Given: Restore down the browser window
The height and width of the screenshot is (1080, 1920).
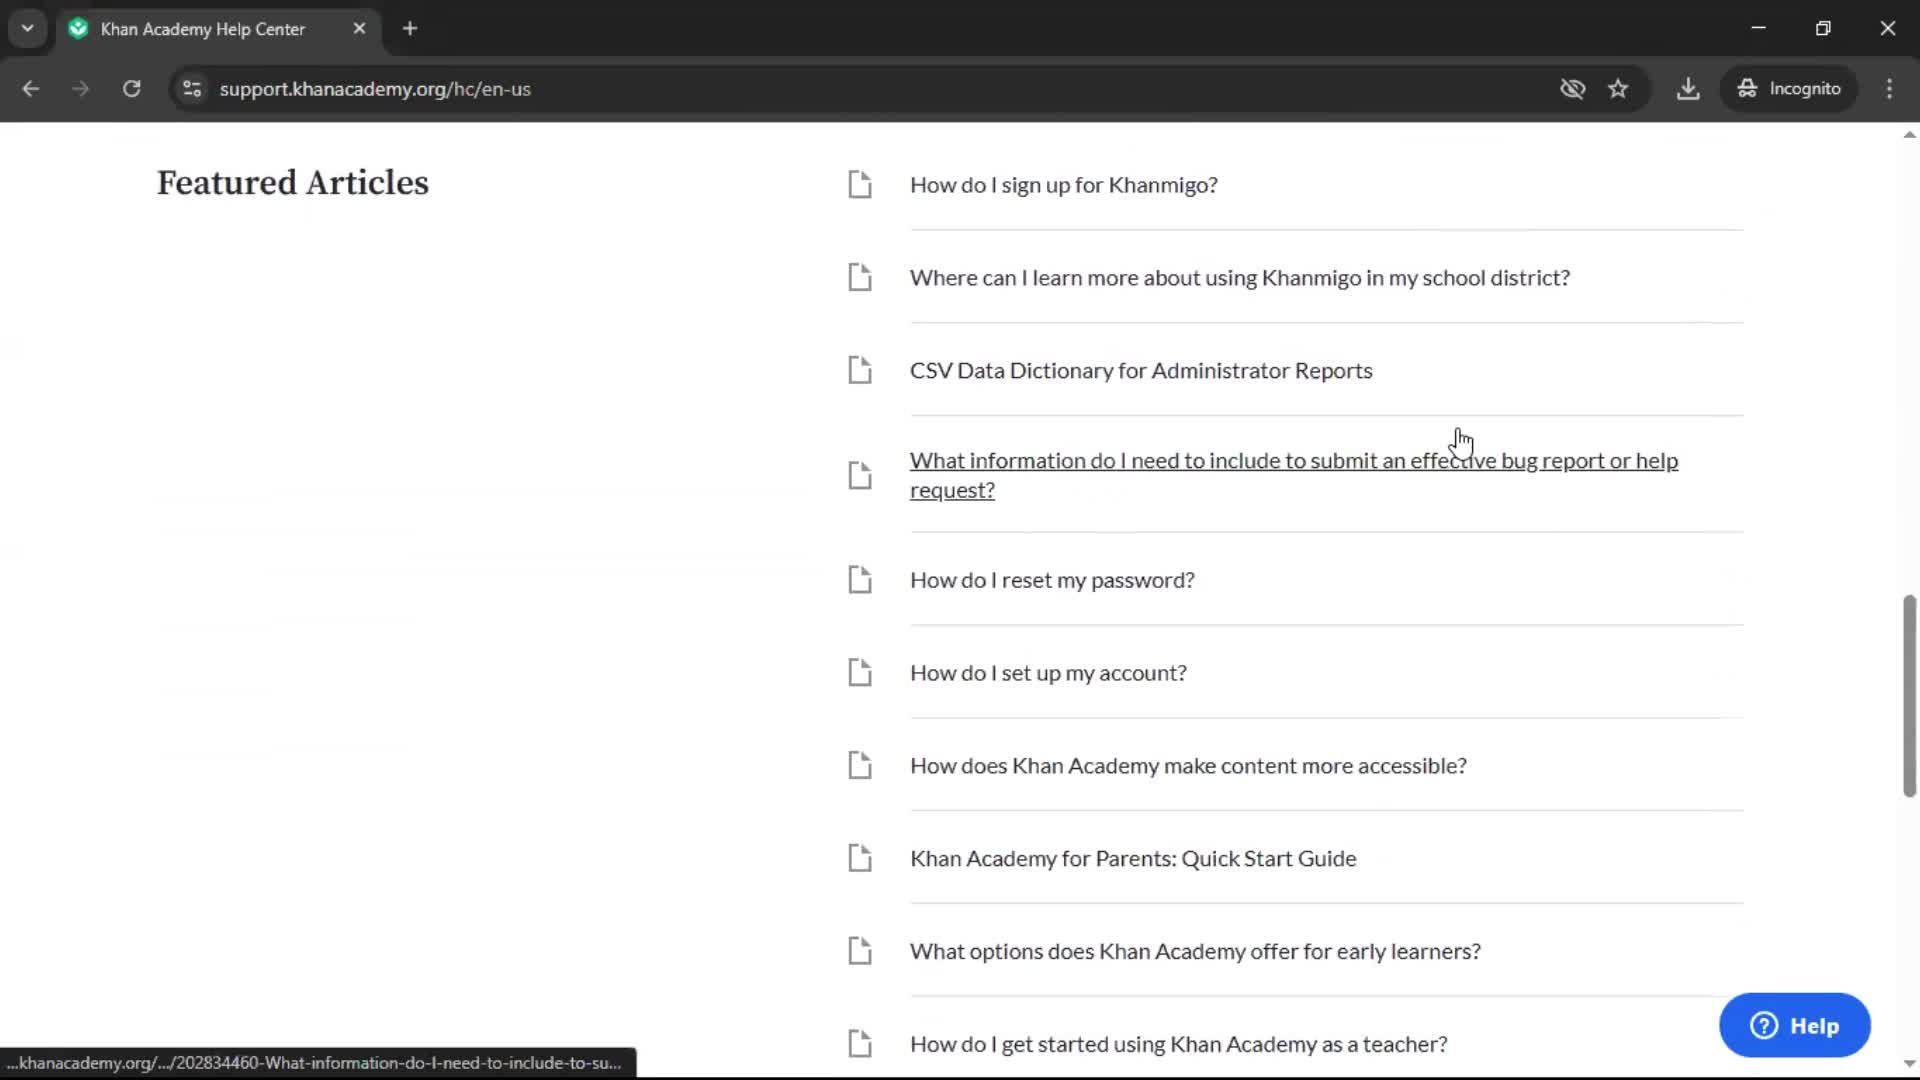Looking at the screenshot, I should tap(1823, 29).
